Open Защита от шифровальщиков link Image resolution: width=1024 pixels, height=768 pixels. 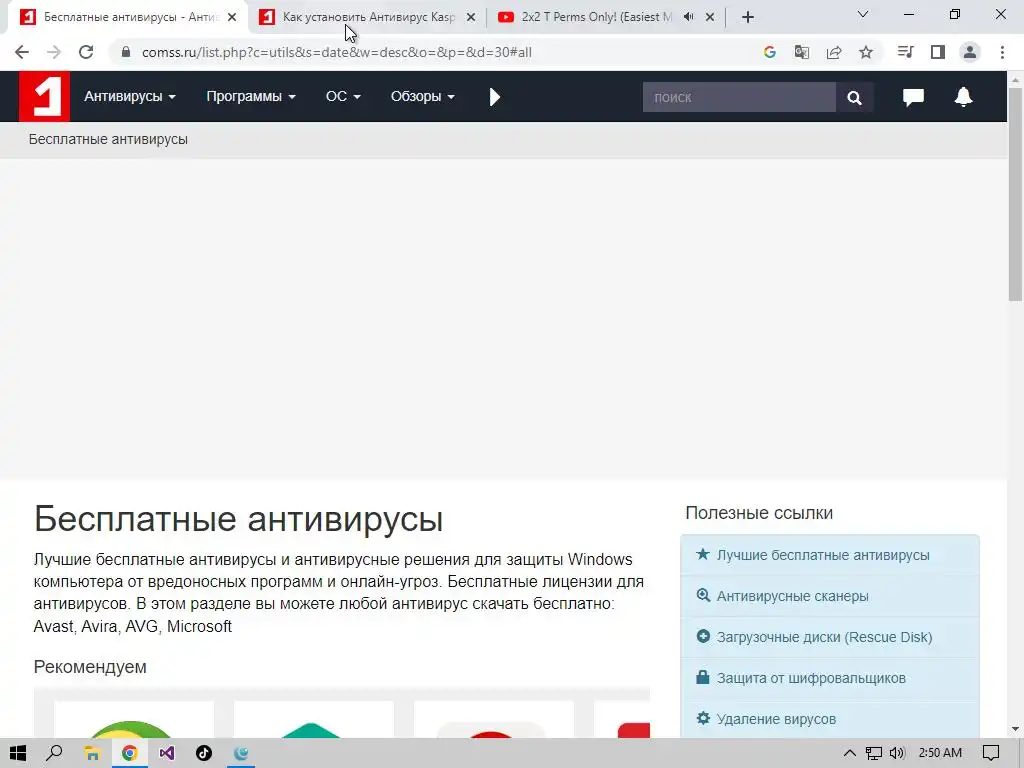point(811,678)
